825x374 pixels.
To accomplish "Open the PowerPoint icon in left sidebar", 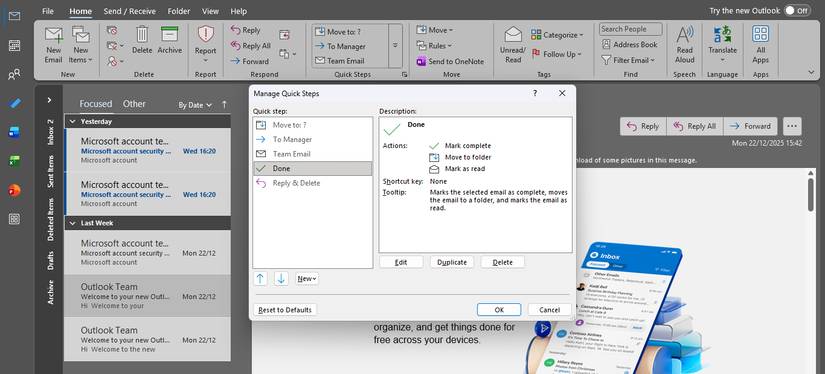I will (15, 190).
